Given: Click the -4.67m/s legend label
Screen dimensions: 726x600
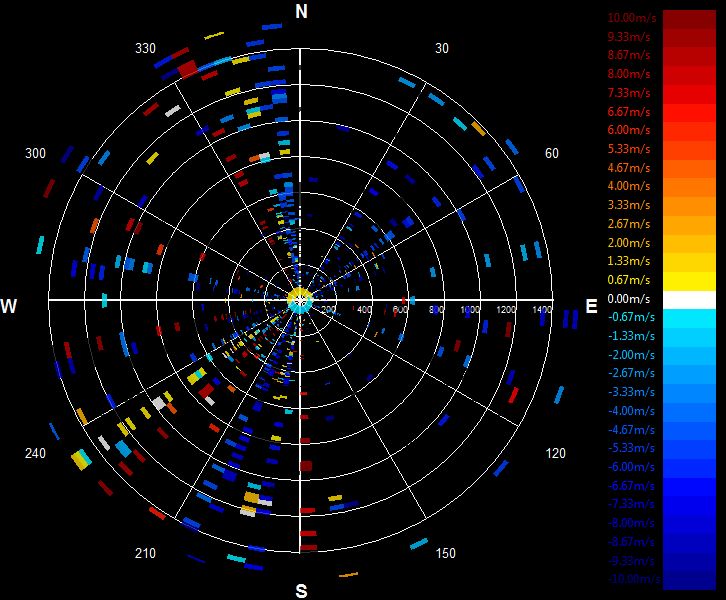Looking at the screenshot, I should pos(631,430).
